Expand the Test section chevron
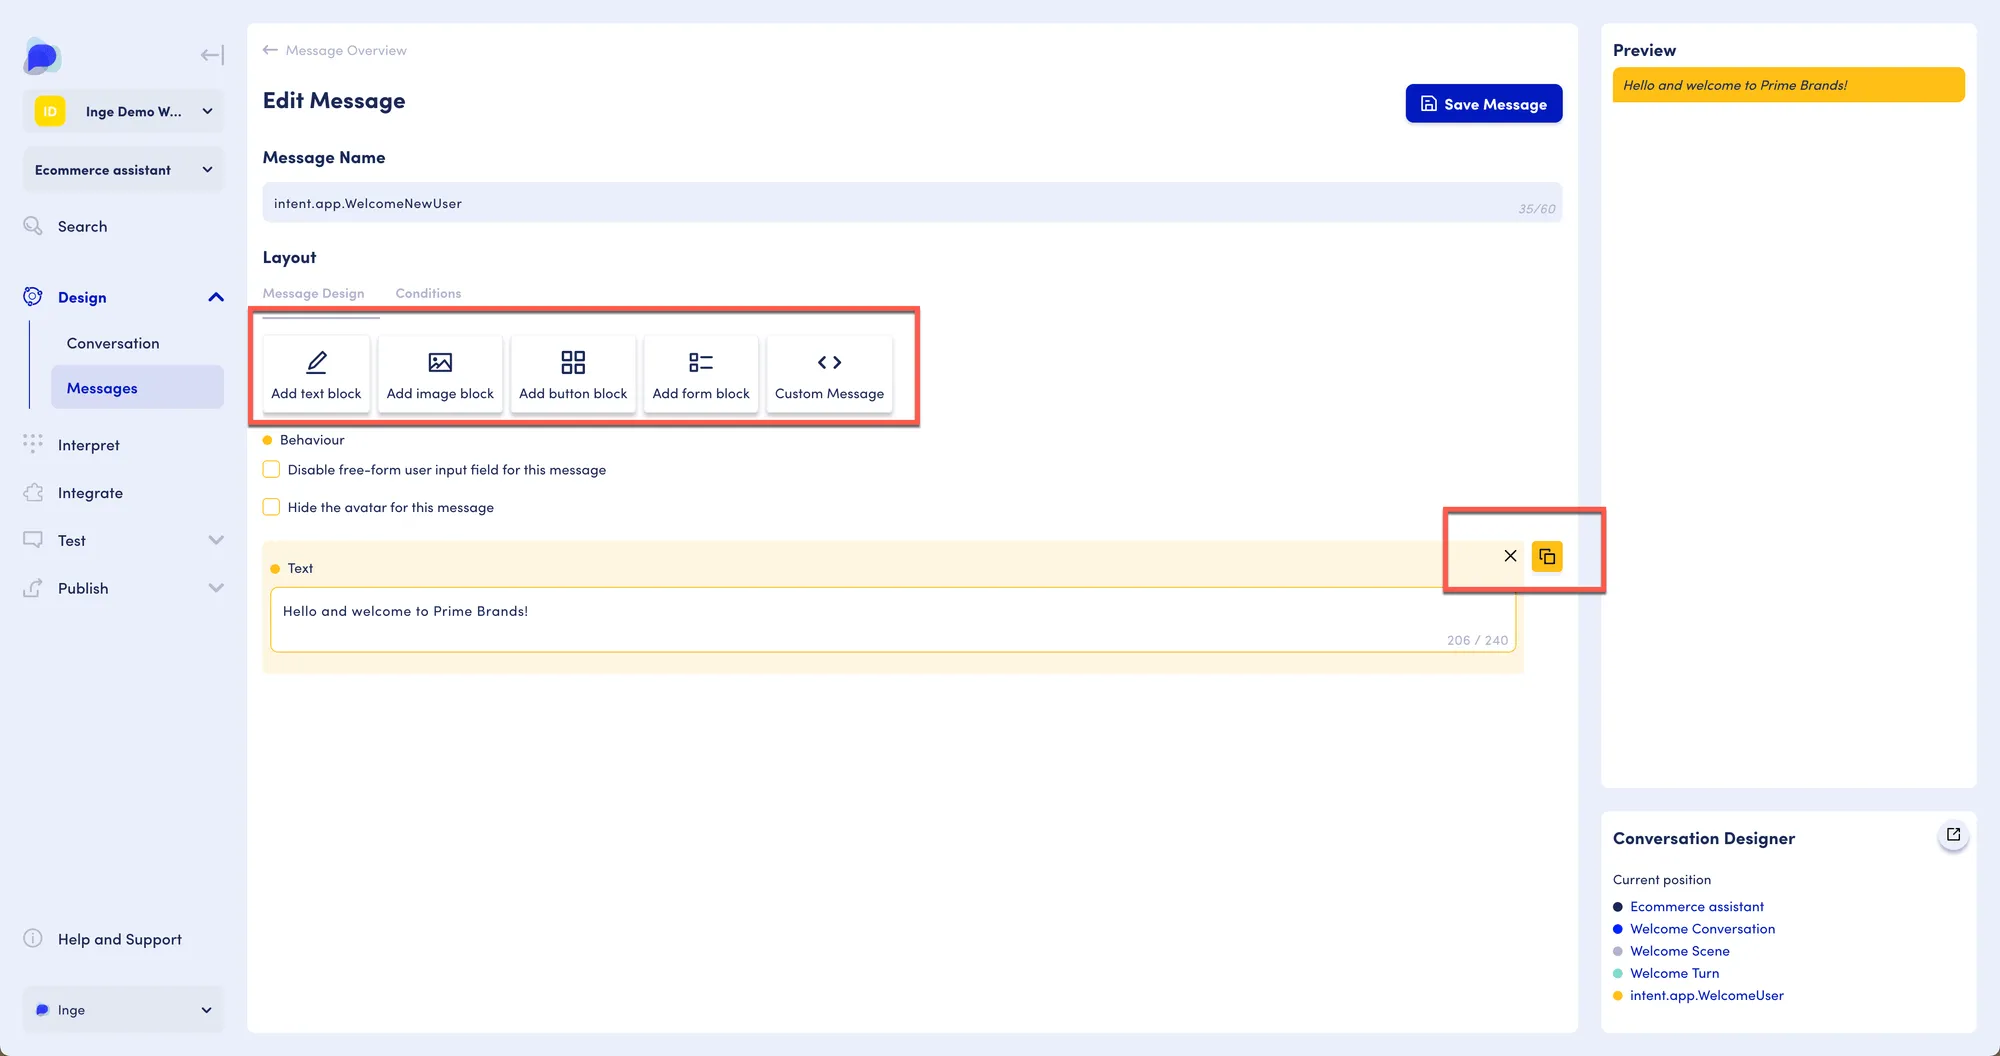The image size is (2000, 1056). [x=216, y=540]
